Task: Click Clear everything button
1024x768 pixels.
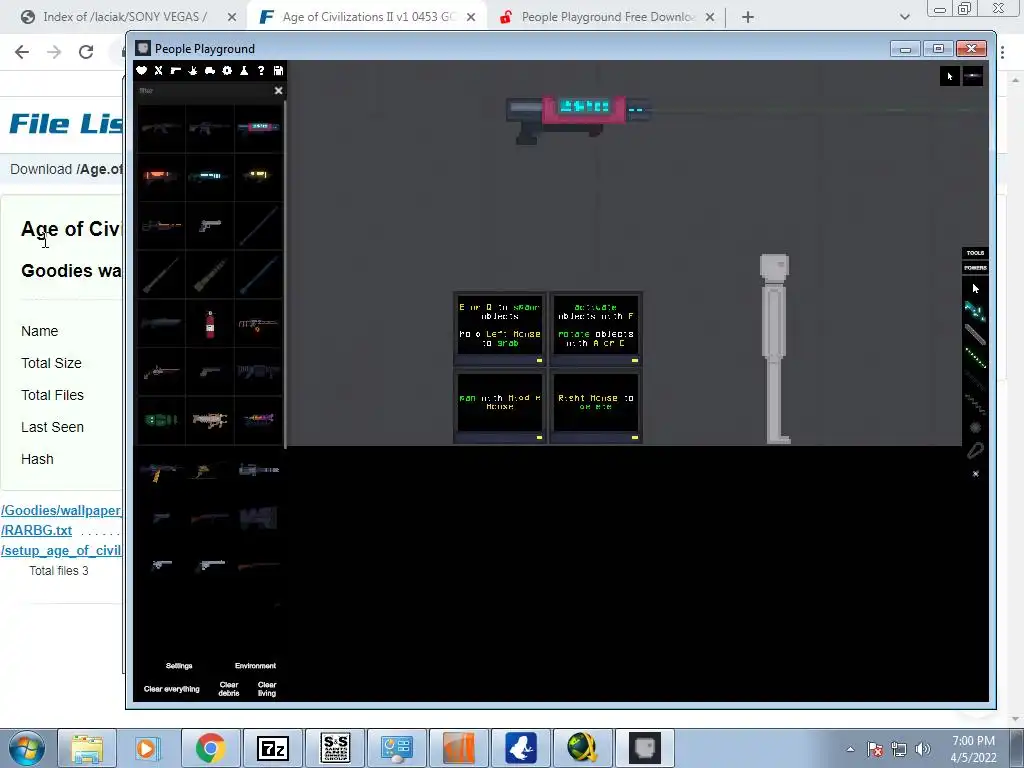Action: coord(172,689)
